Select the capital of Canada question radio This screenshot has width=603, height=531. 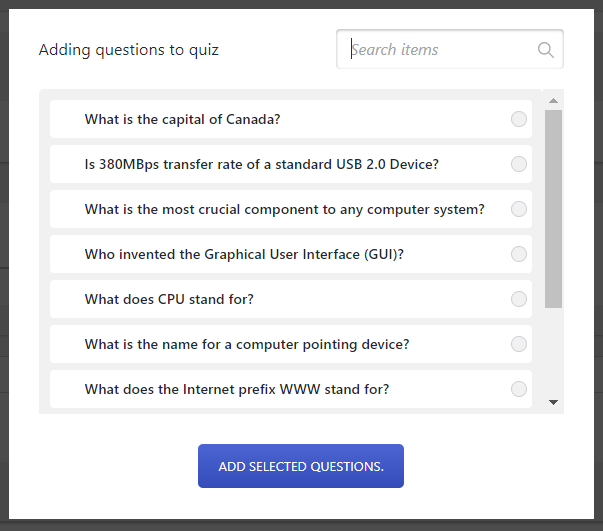point(519,119)
